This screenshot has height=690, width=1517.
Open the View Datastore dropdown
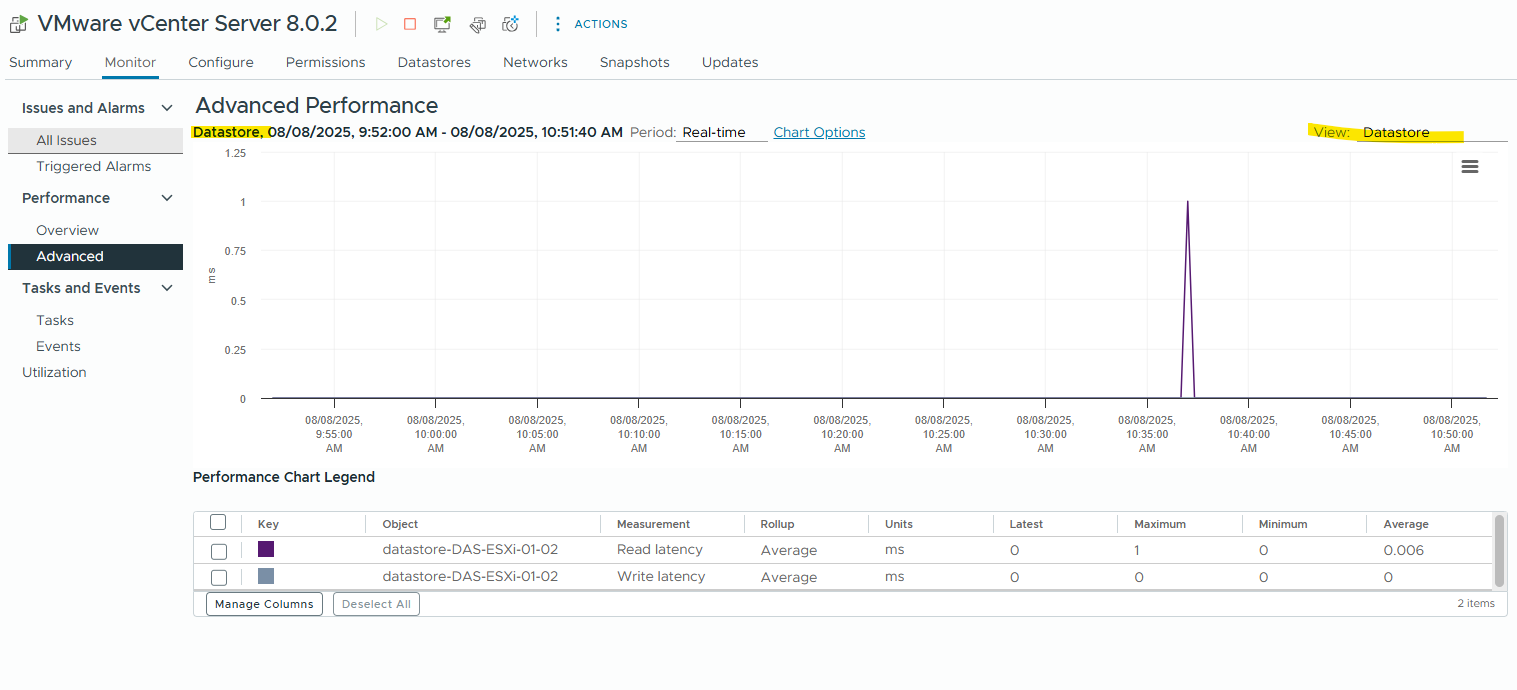click(x=1432, y=132)
